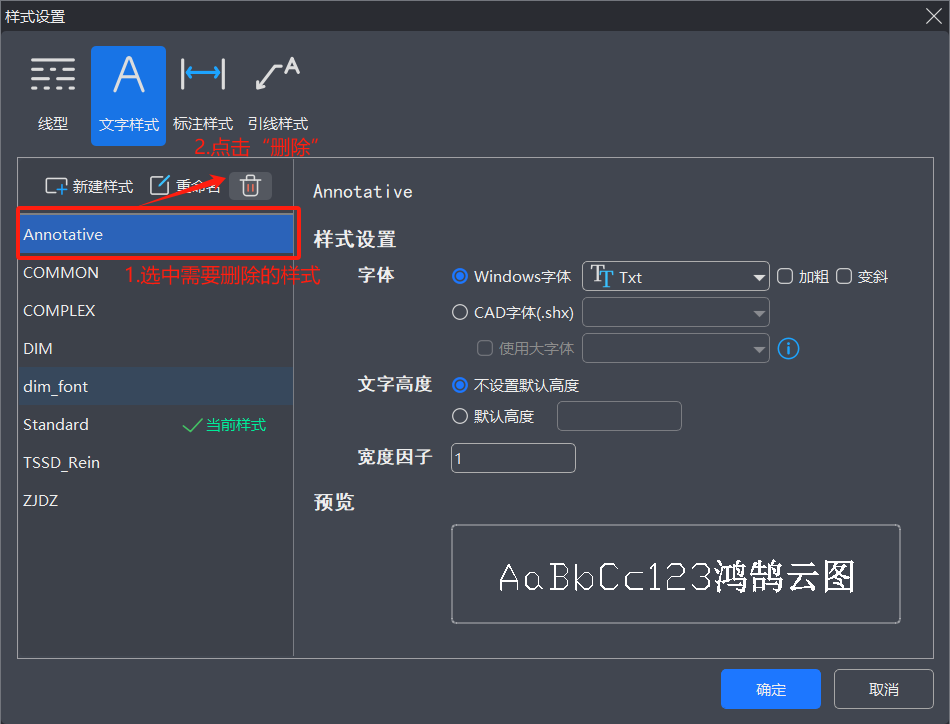950x724 pixels.
Task: Select the Windows字体 radio button
Action: pyautogui.click(x=460, y=277)
